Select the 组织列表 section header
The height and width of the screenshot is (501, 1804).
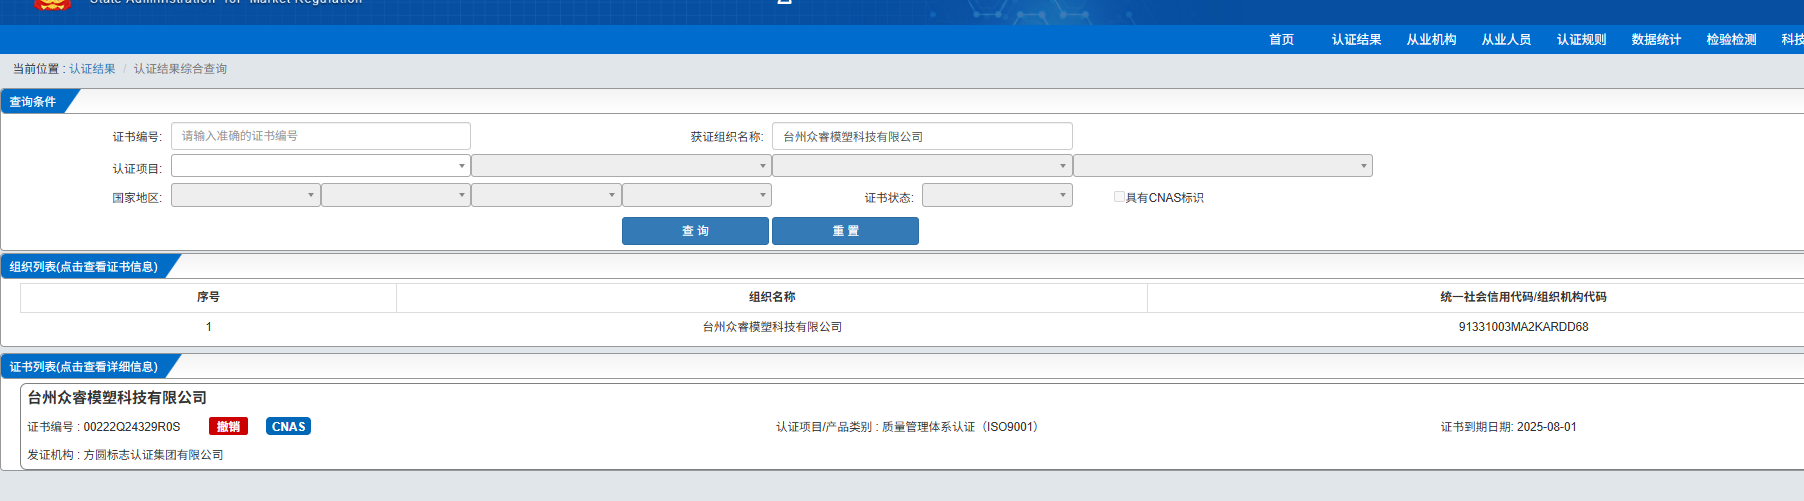click(x=84, y=267)
